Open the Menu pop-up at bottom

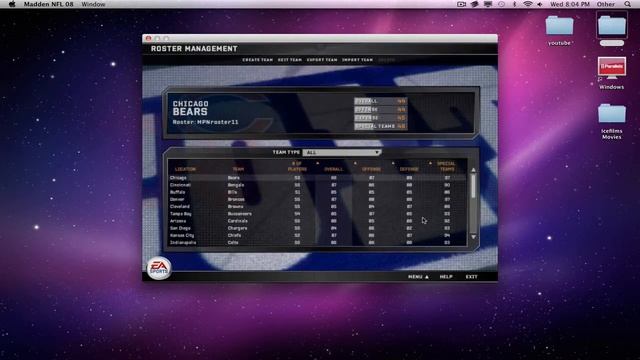point(418,277)
